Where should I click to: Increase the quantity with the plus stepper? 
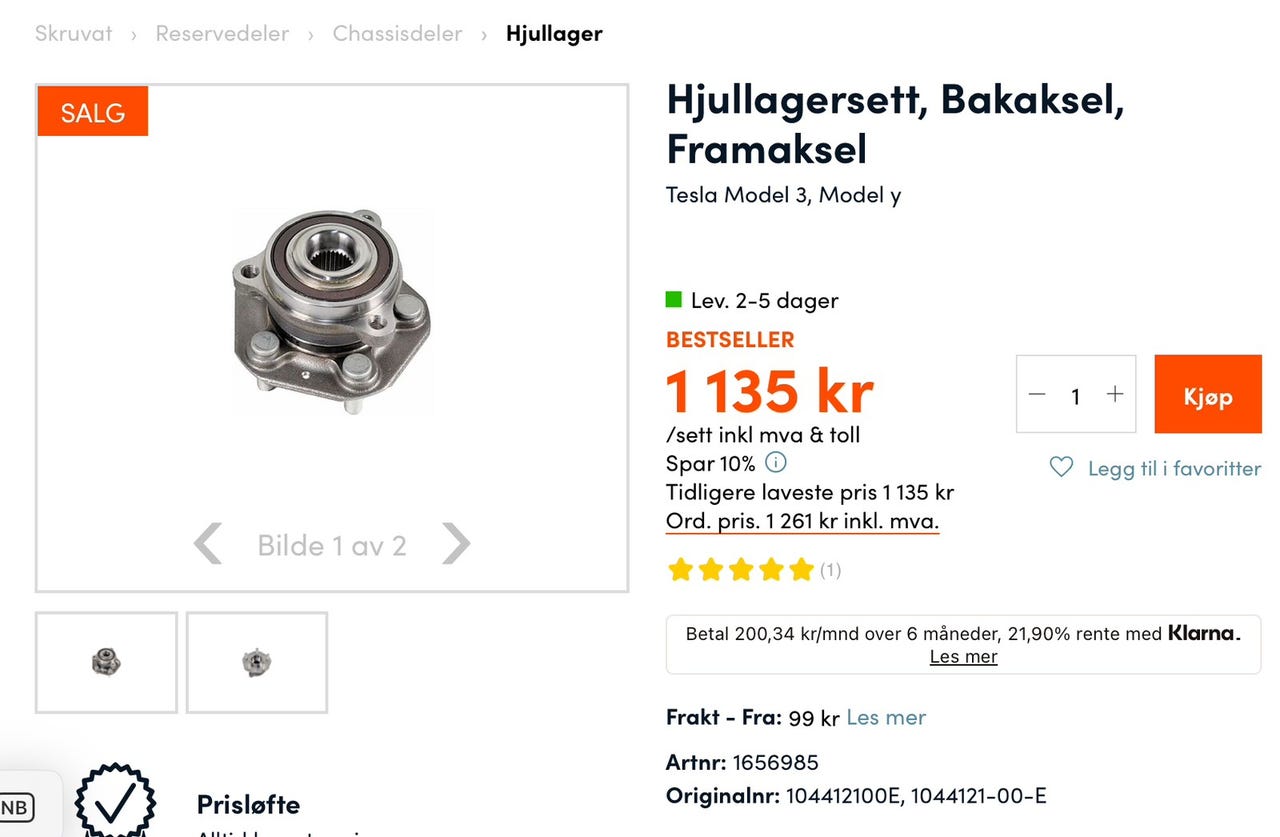click(1113, 395)
